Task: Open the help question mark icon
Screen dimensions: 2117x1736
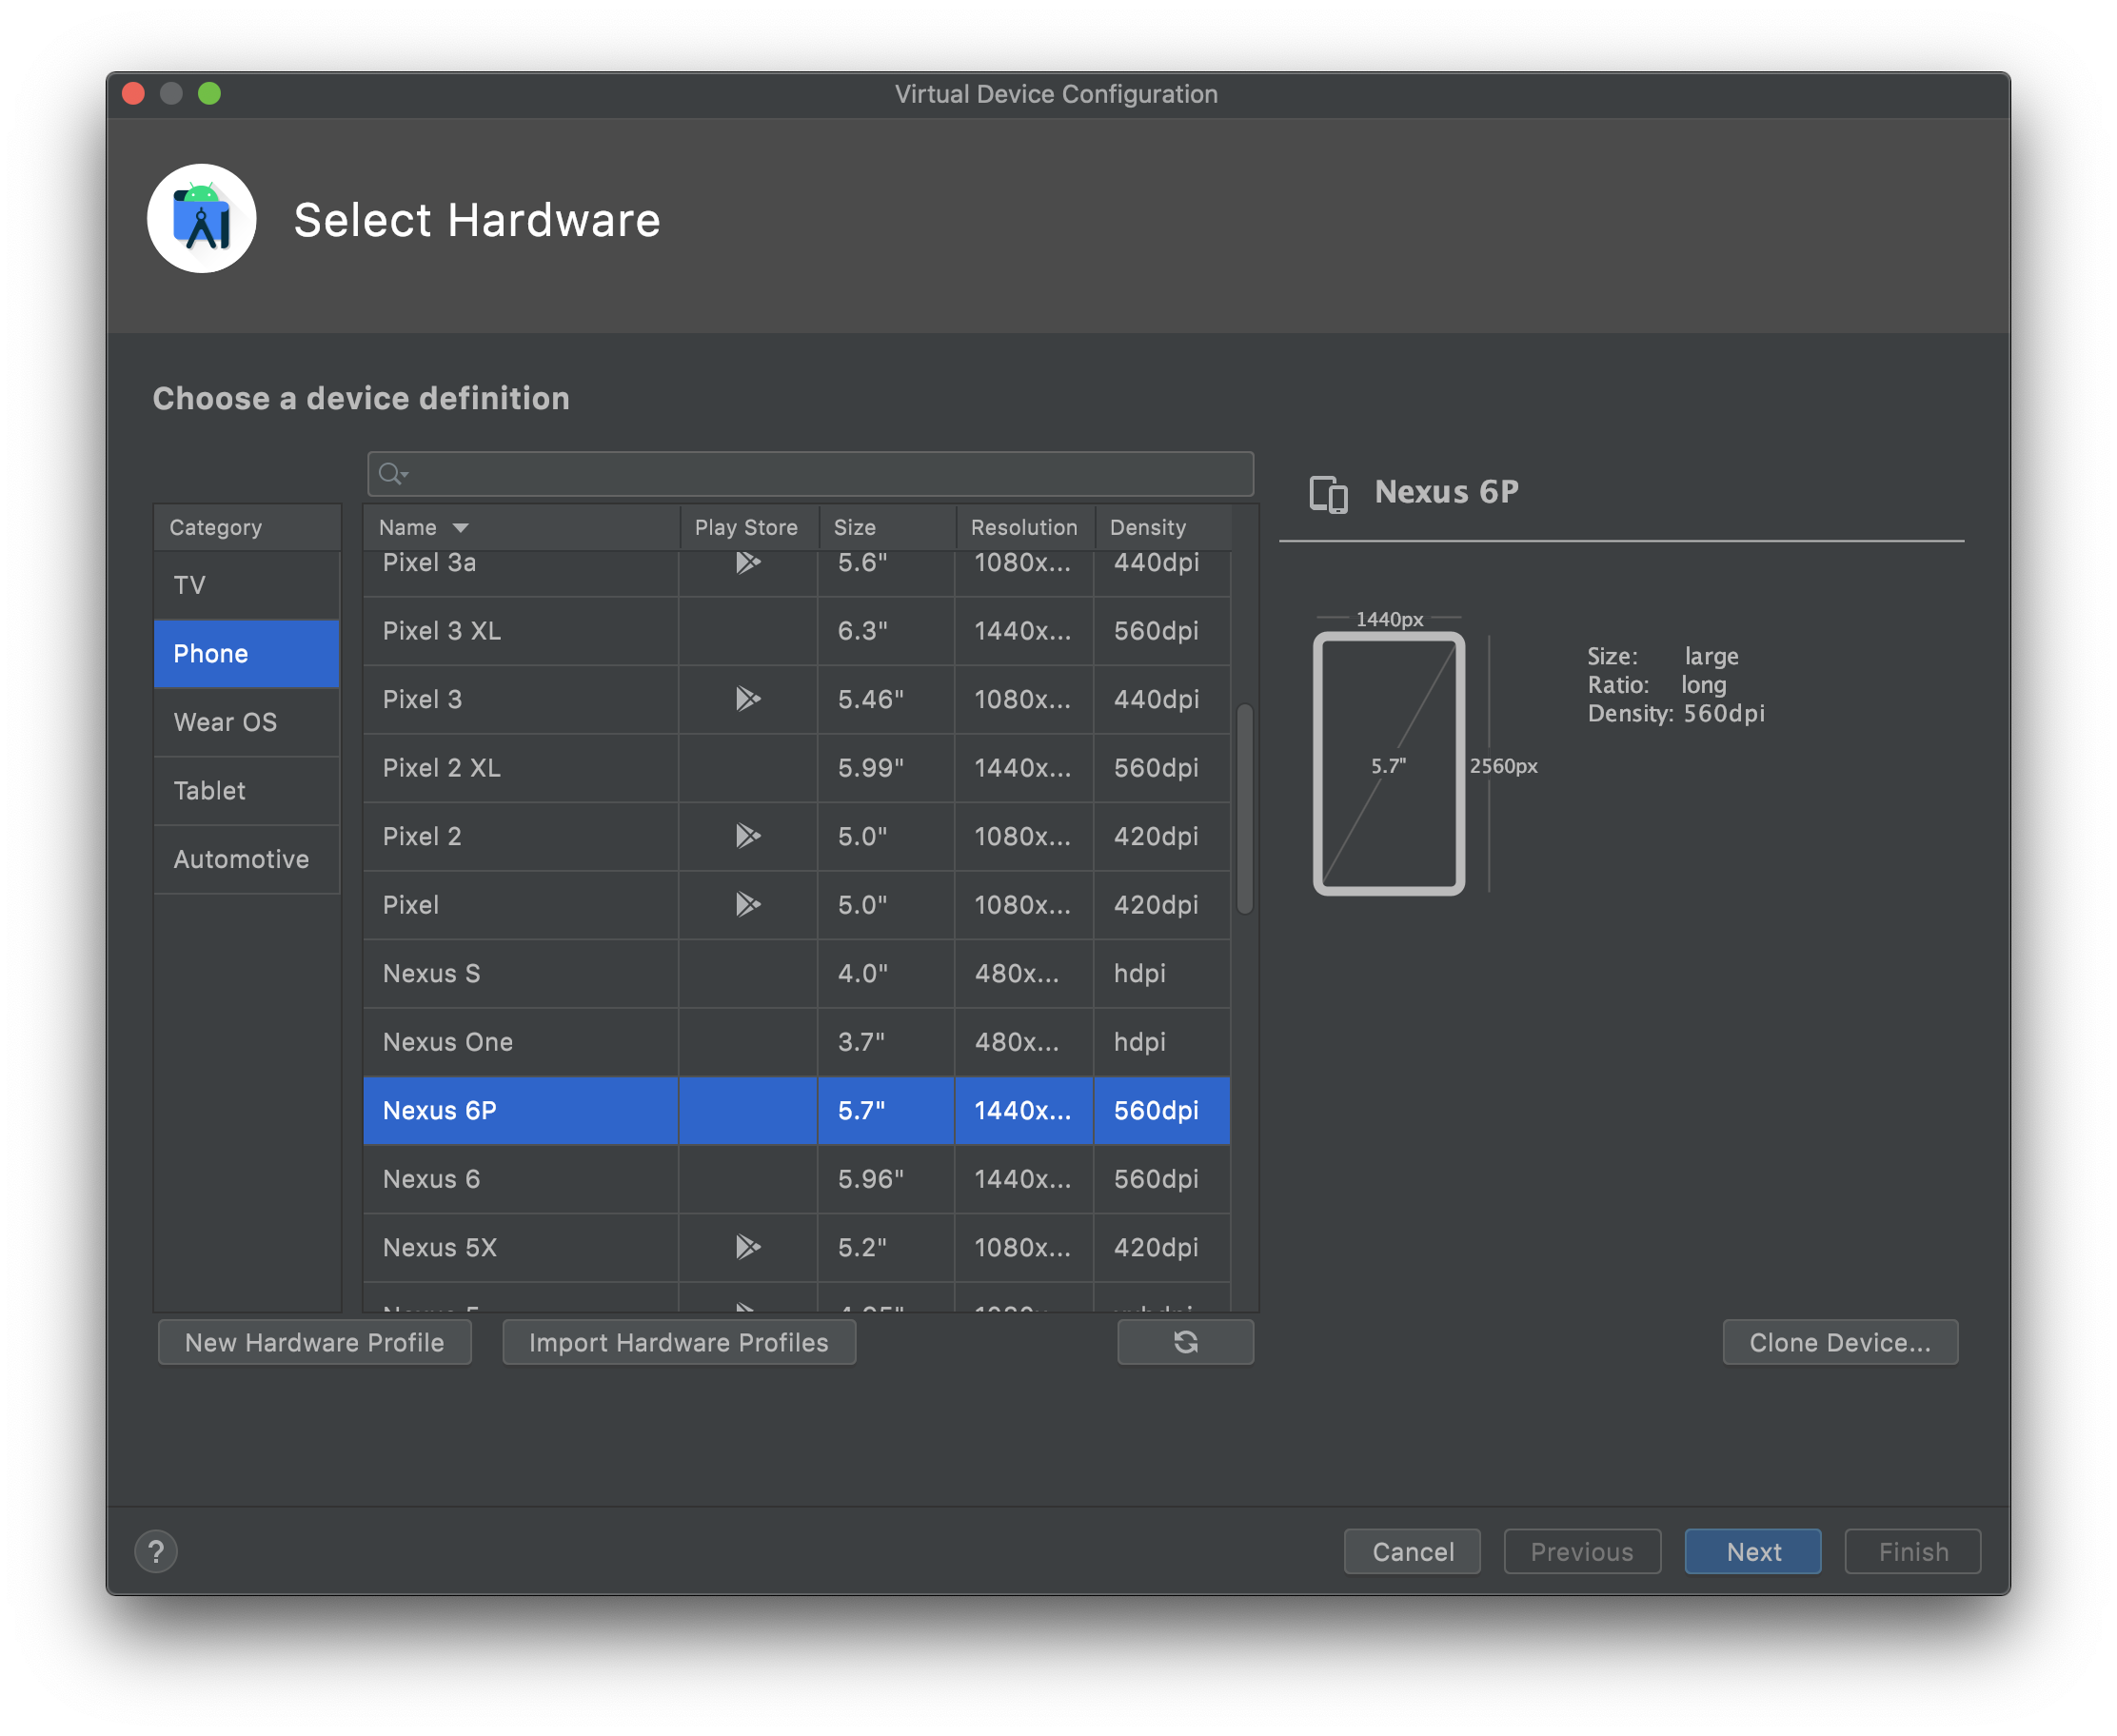Action: pos(156,1551)
